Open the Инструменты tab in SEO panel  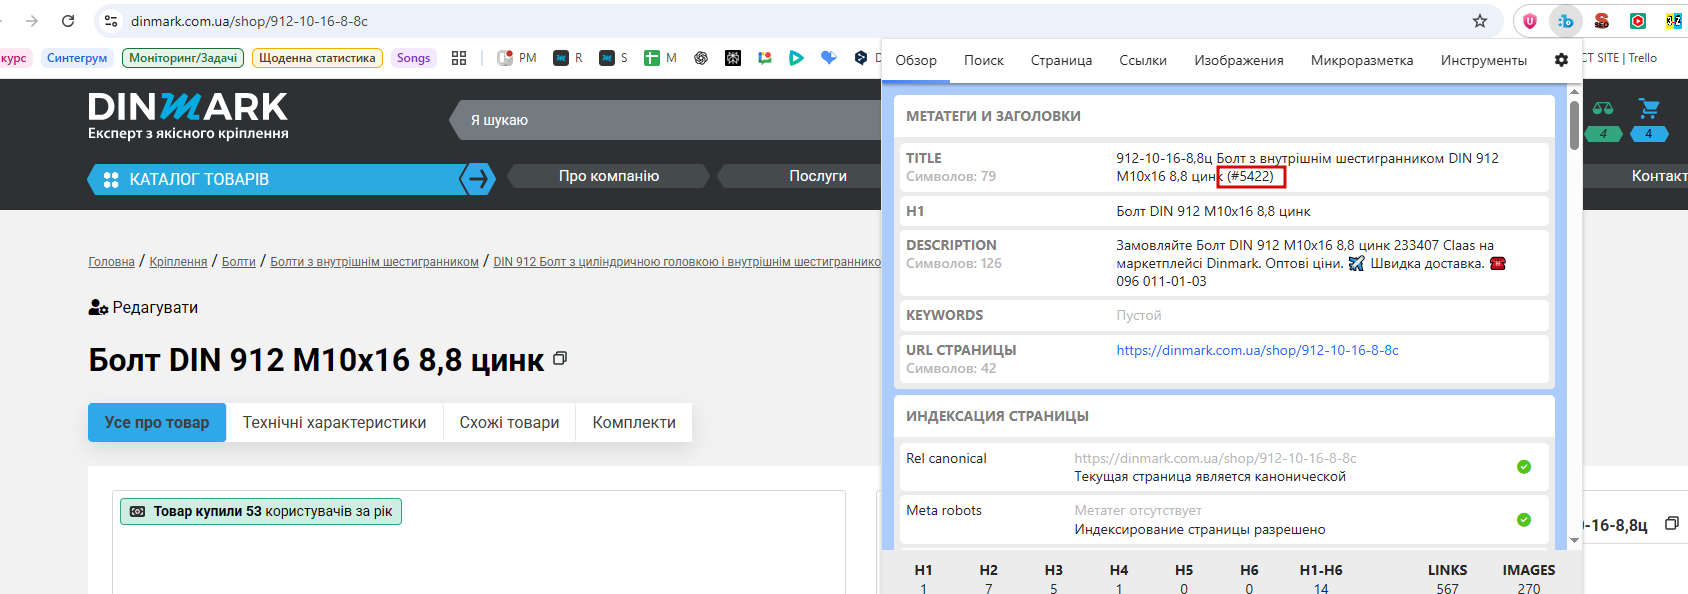1484,60
